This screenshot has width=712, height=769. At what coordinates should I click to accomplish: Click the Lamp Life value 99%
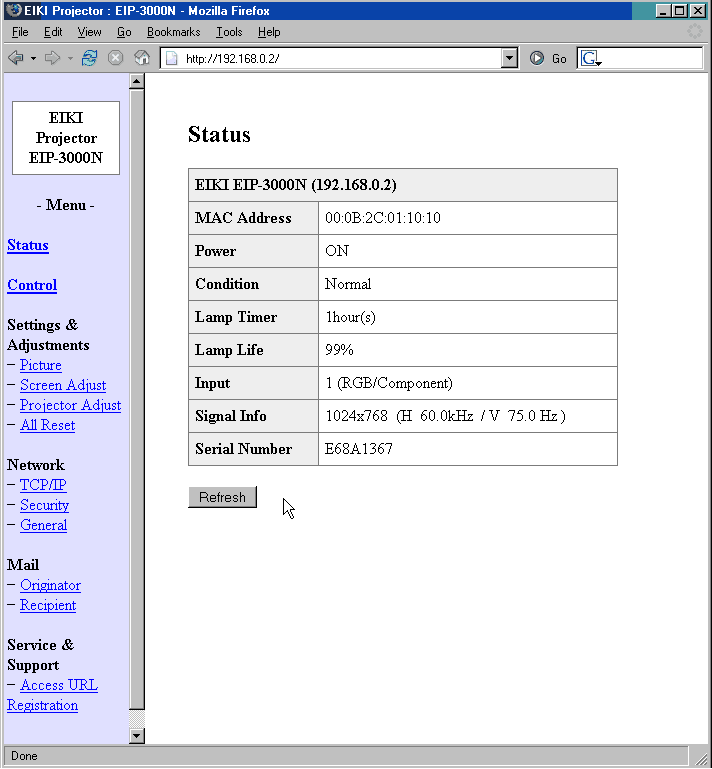(339, 350)
